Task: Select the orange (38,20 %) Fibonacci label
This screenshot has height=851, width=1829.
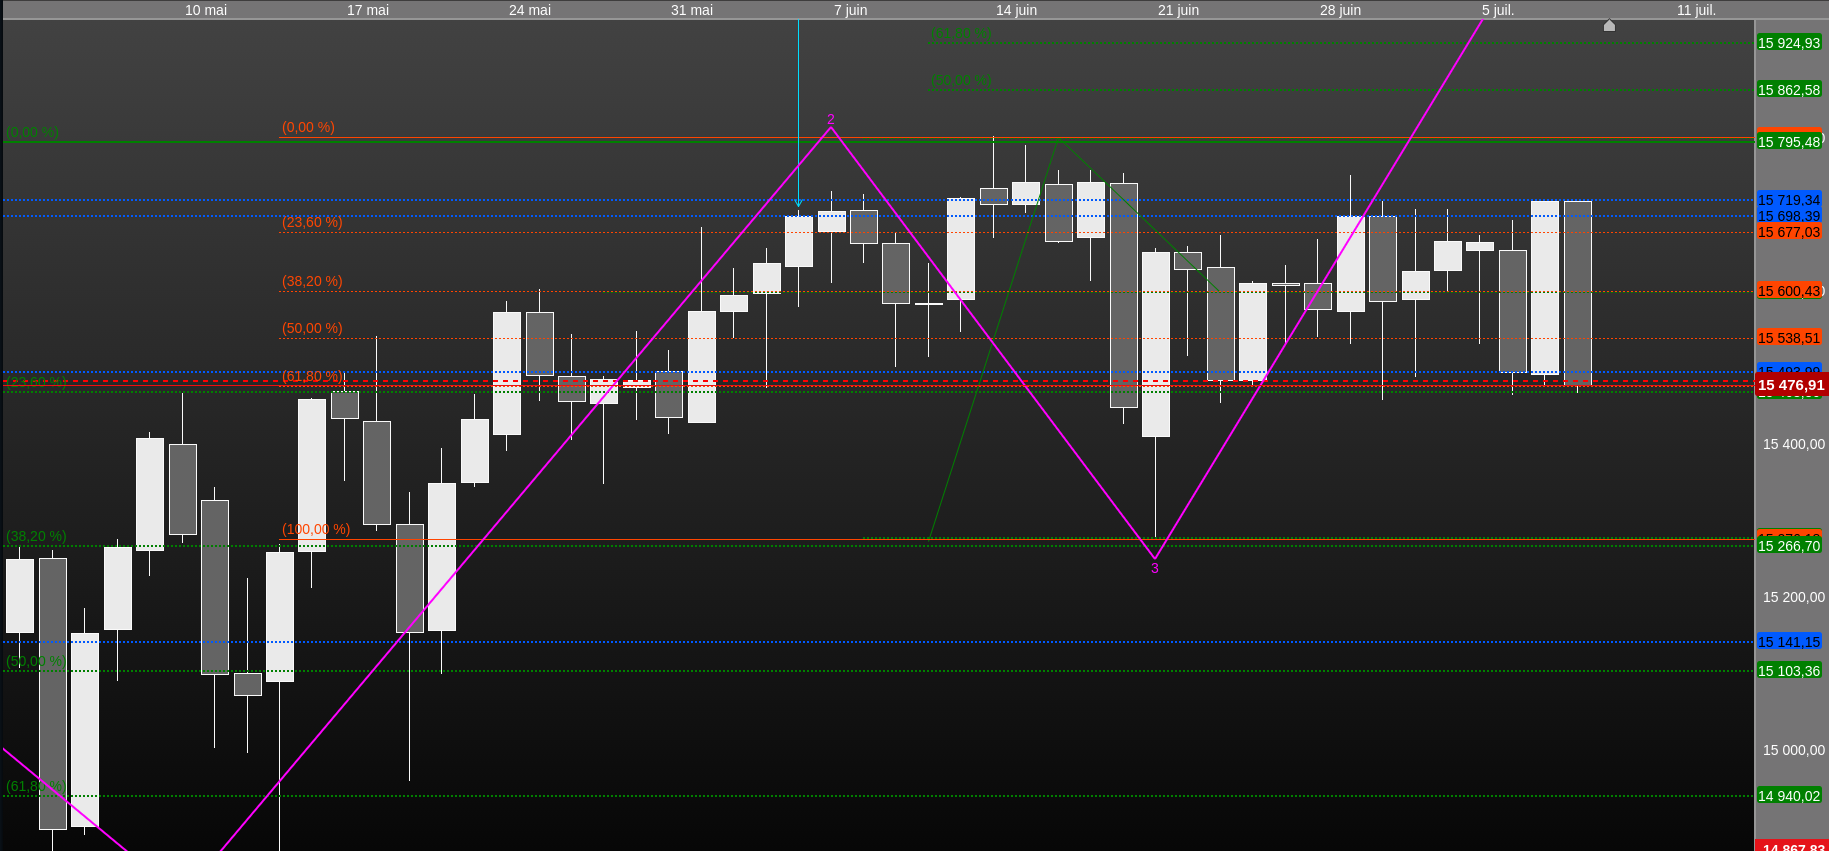Action: point(312,281)
